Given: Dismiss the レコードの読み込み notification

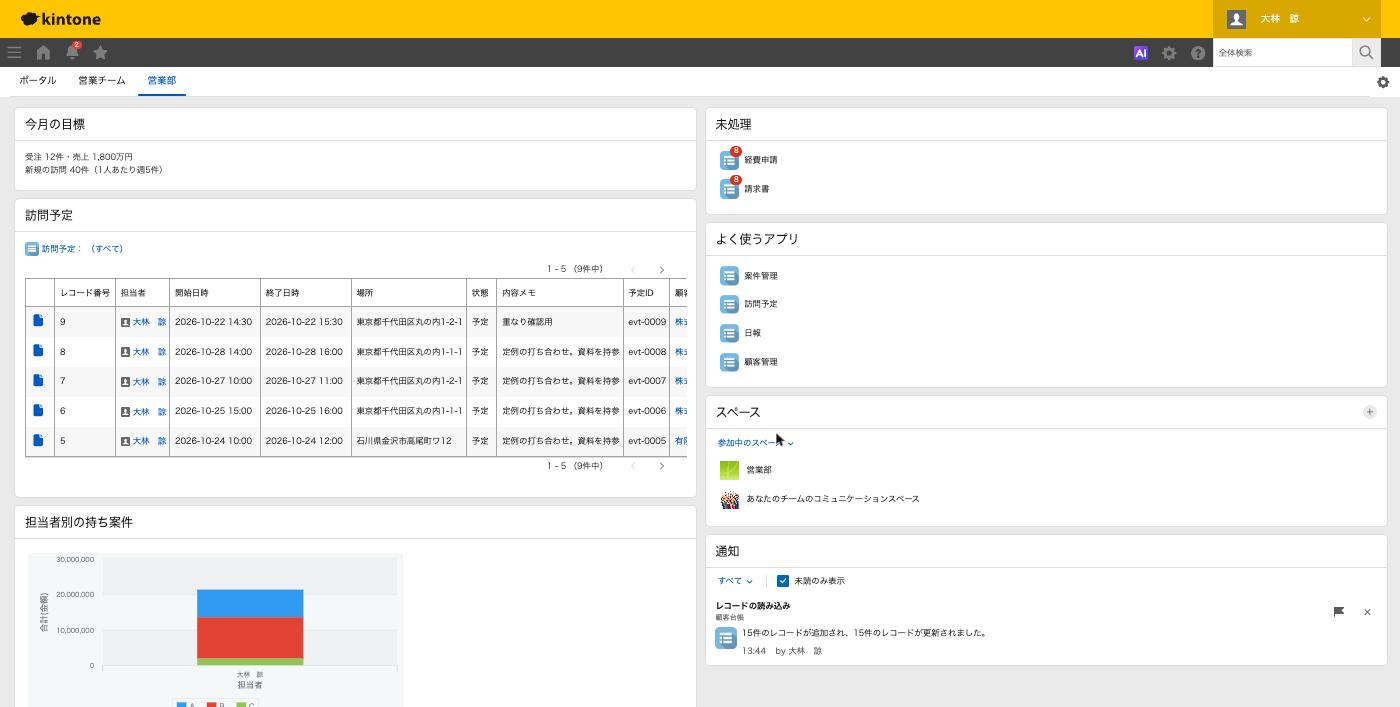Looking at the screenshot, I should coord(1367,612).
